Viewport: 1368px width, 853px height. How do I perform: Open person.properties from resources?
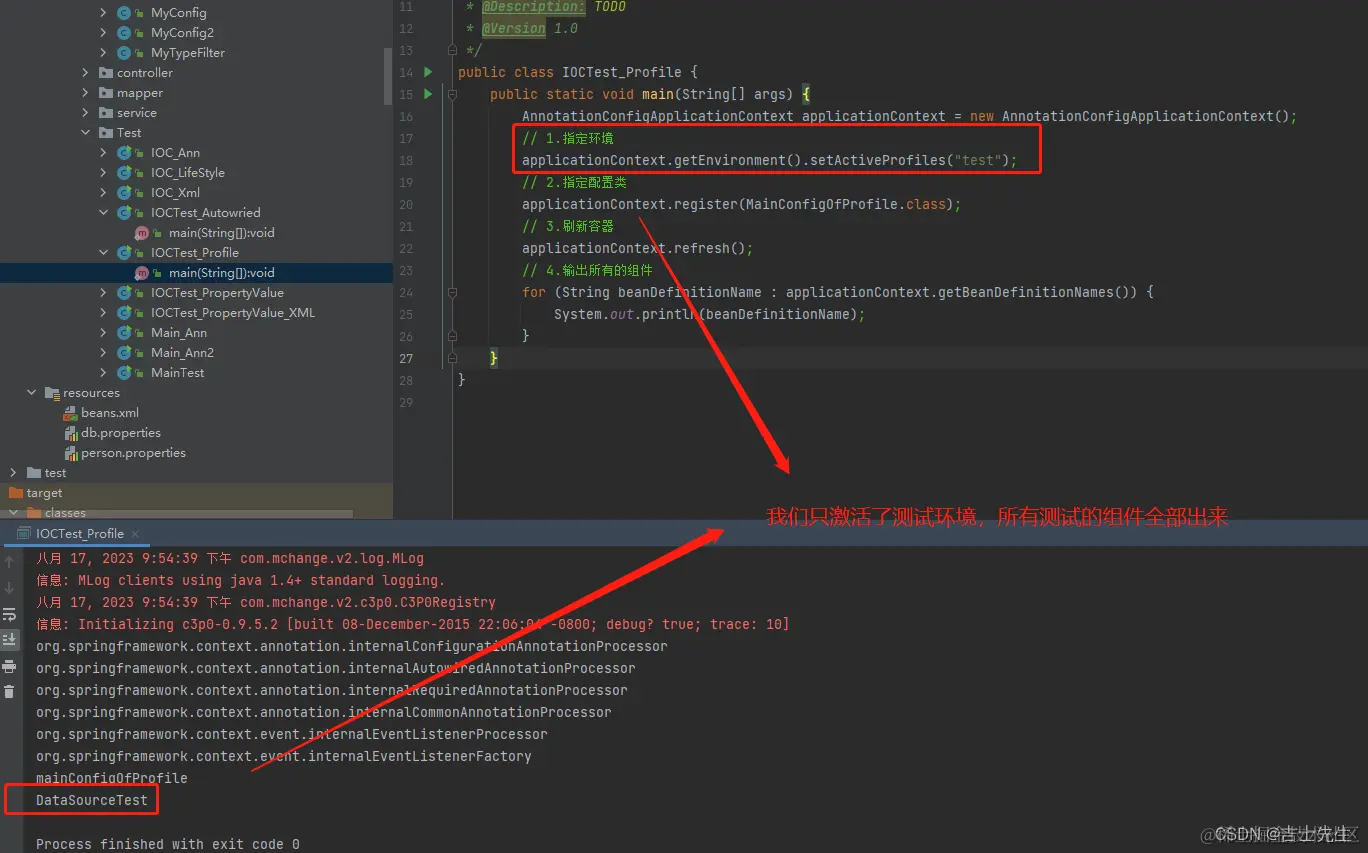134,453
